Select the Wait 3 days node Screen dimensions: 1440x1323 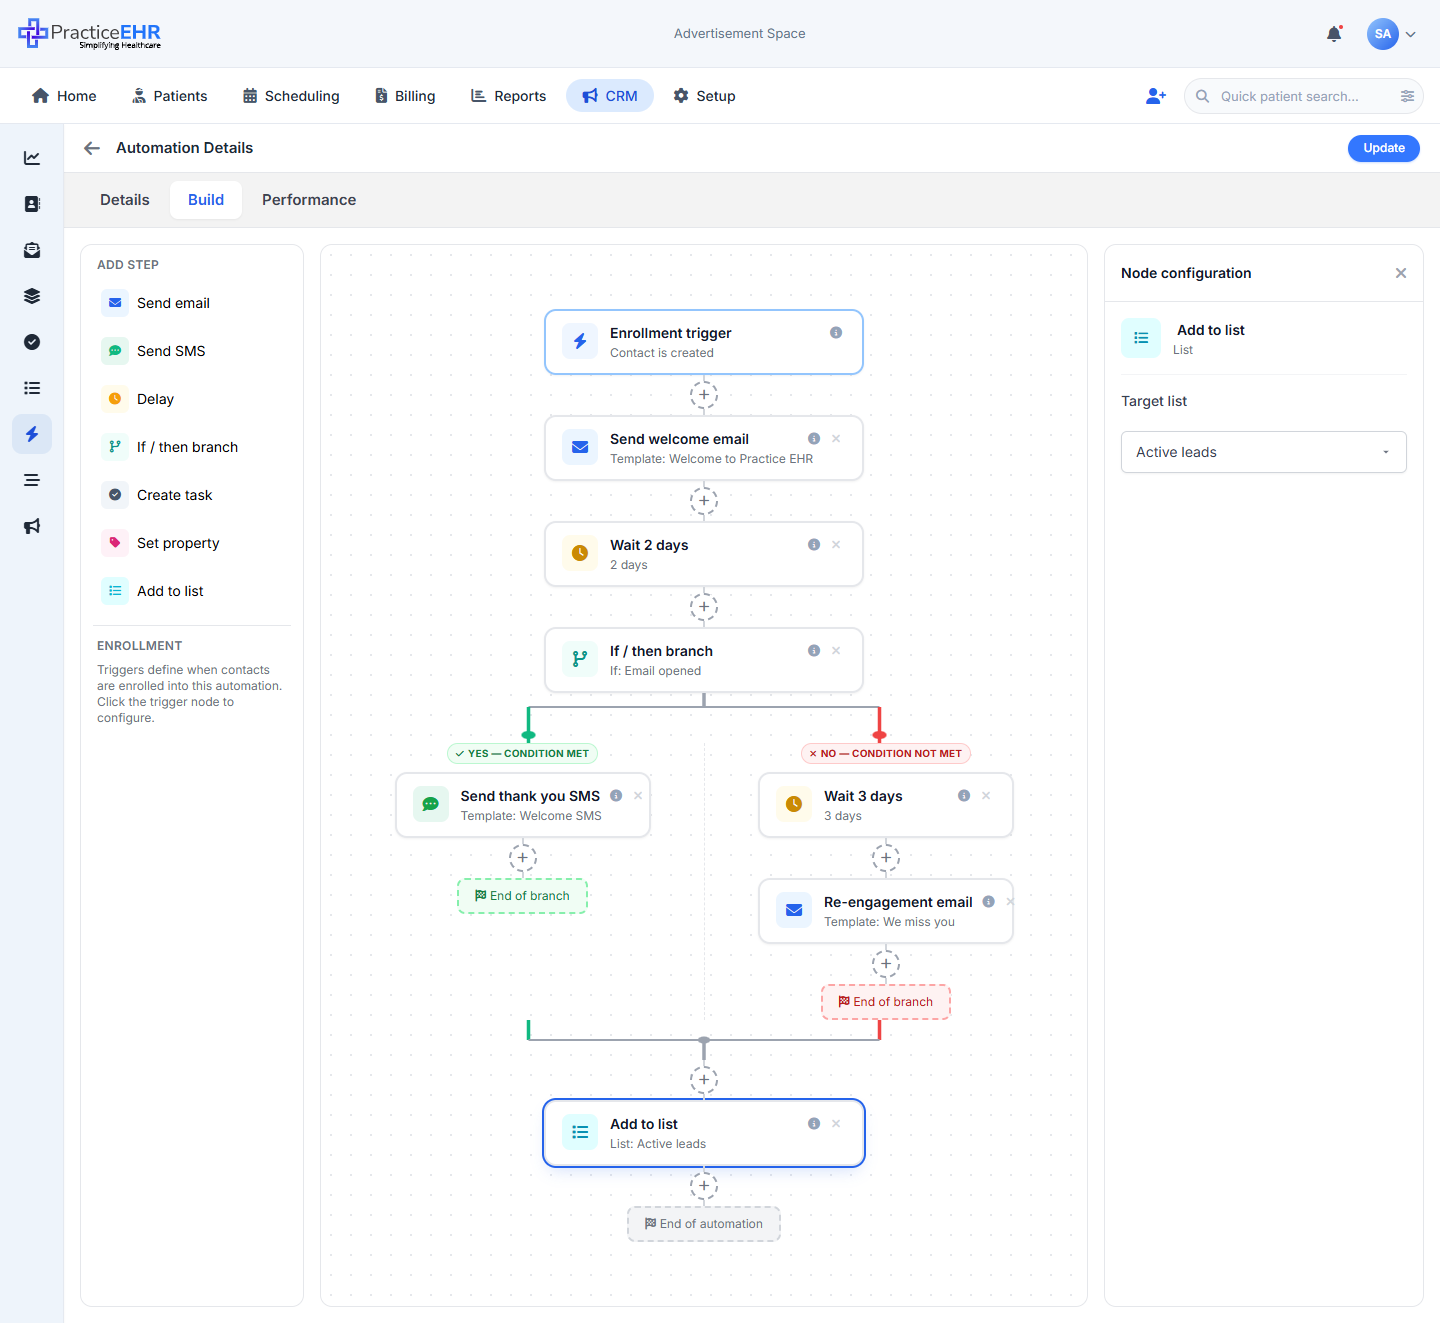886,805
